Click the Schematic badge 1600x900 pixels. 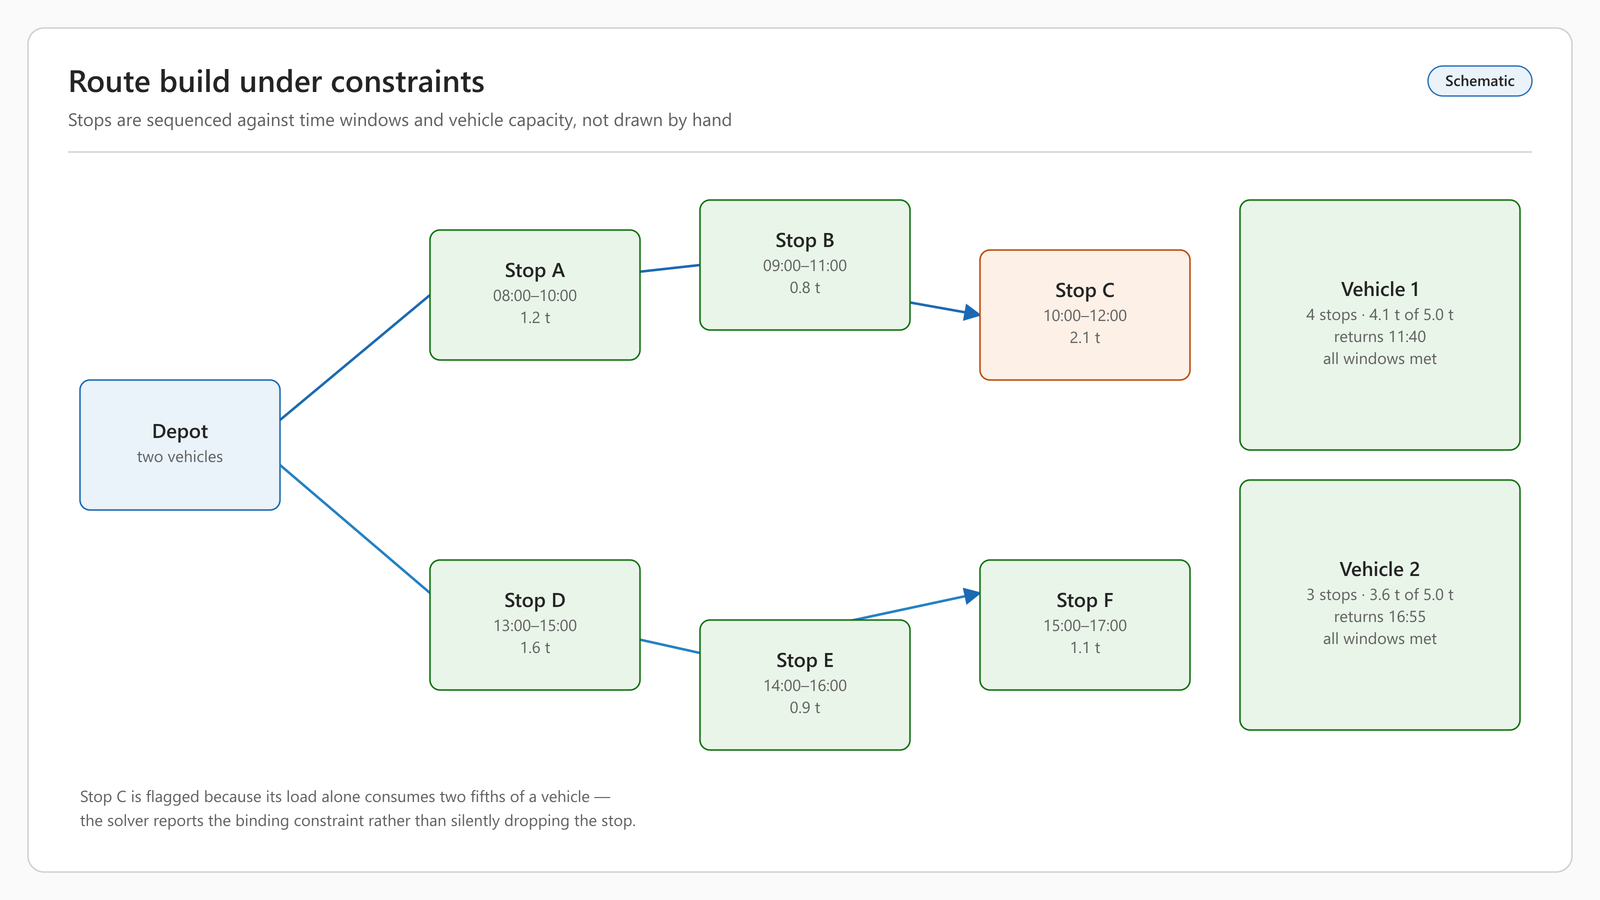(x=1479, y=81)
